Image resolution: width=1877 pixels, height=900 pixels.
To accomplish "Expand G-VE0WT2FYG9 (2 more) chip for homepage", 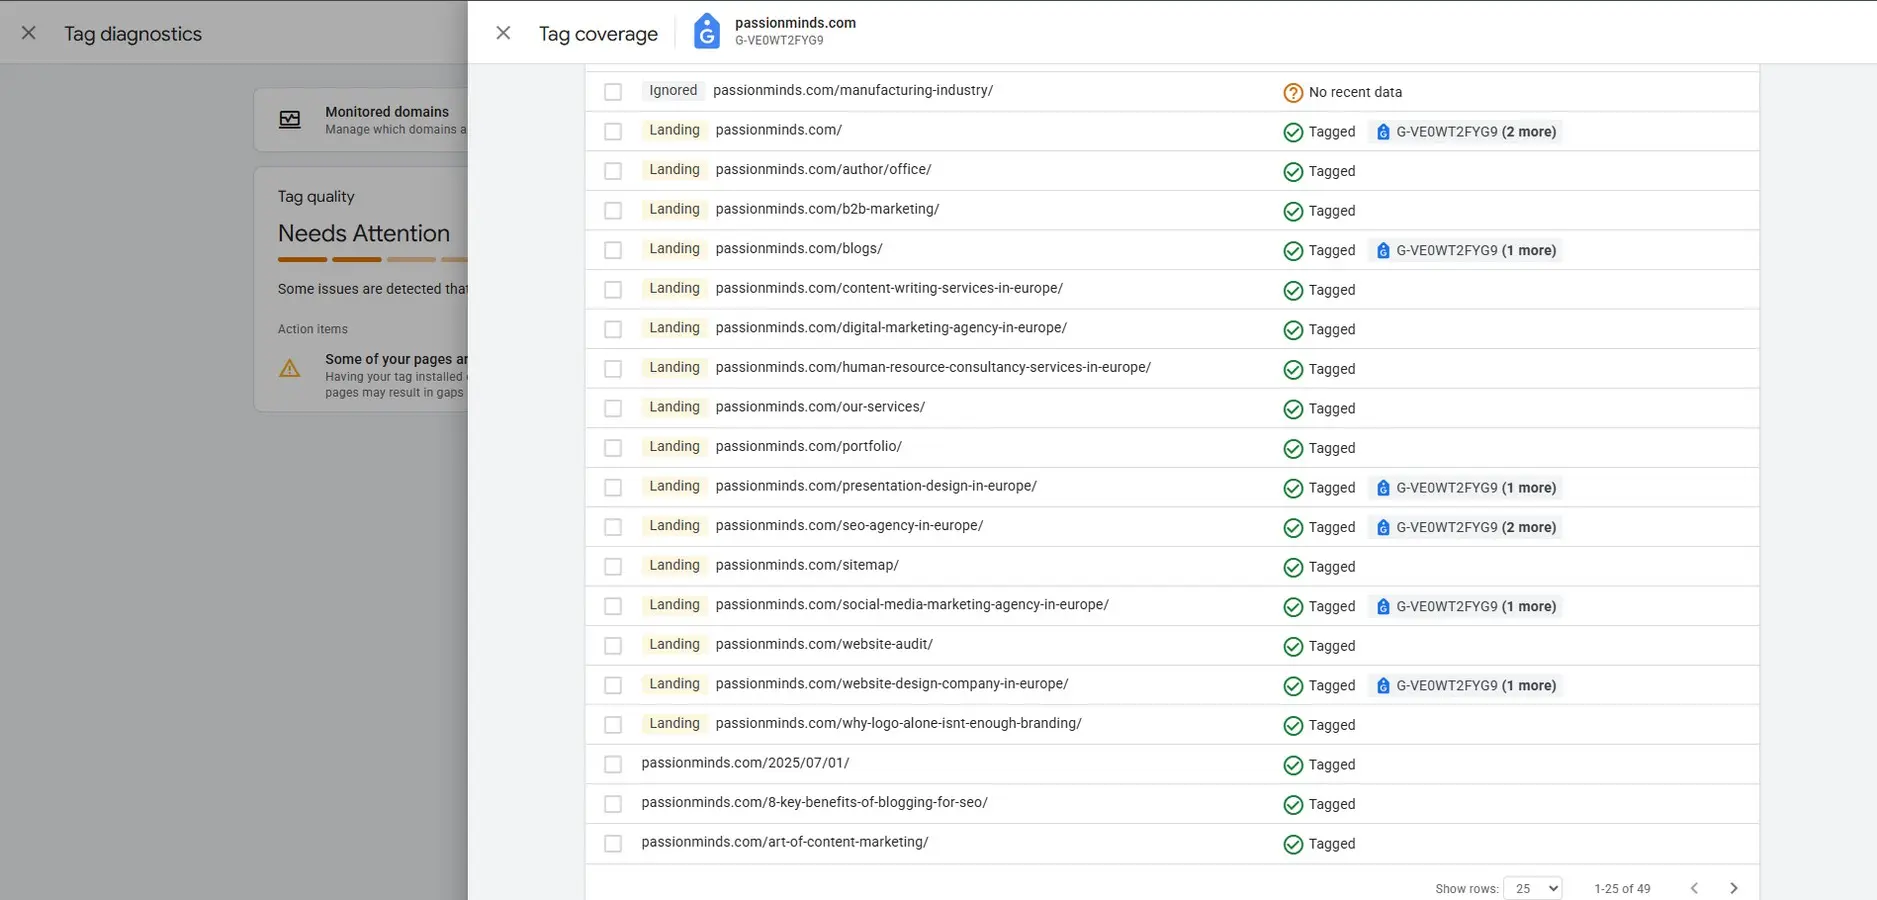I will 1465,132.
